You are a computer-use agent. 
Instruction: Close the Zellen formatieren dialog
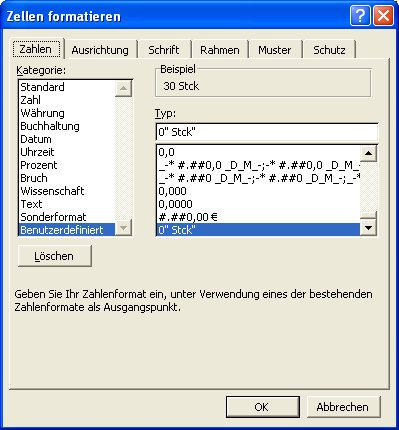[383, 15]
